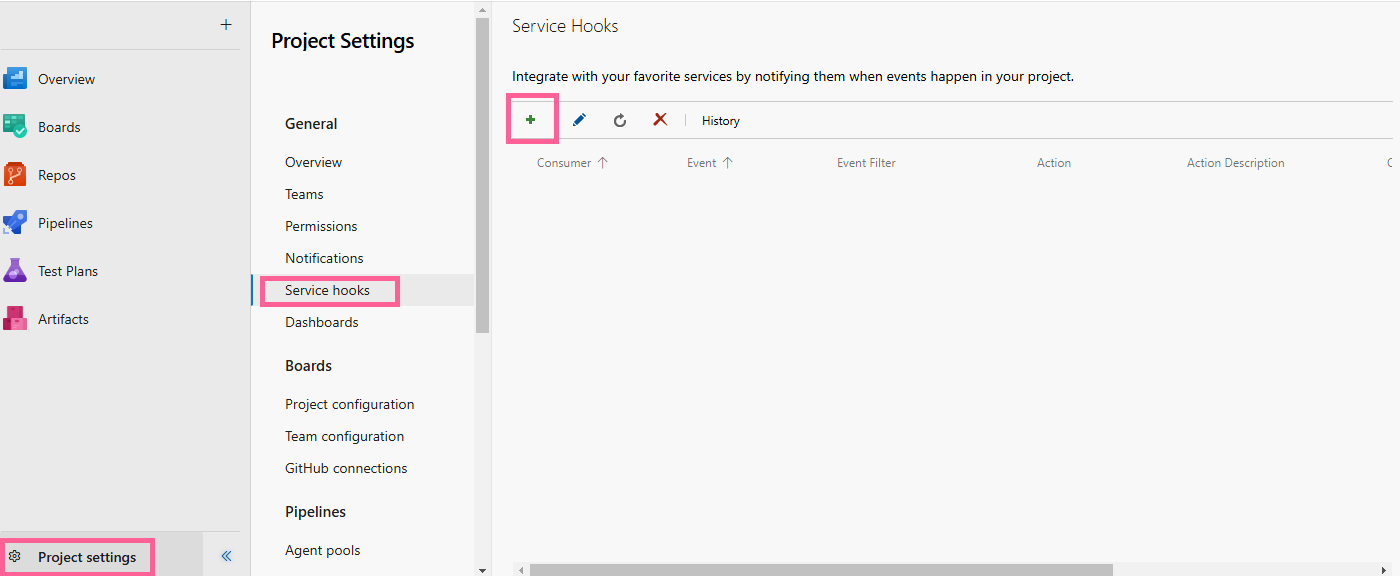Click the Event Filter column header
Image resolution: width=1400 pixels, height=576 pixels.
866,163
